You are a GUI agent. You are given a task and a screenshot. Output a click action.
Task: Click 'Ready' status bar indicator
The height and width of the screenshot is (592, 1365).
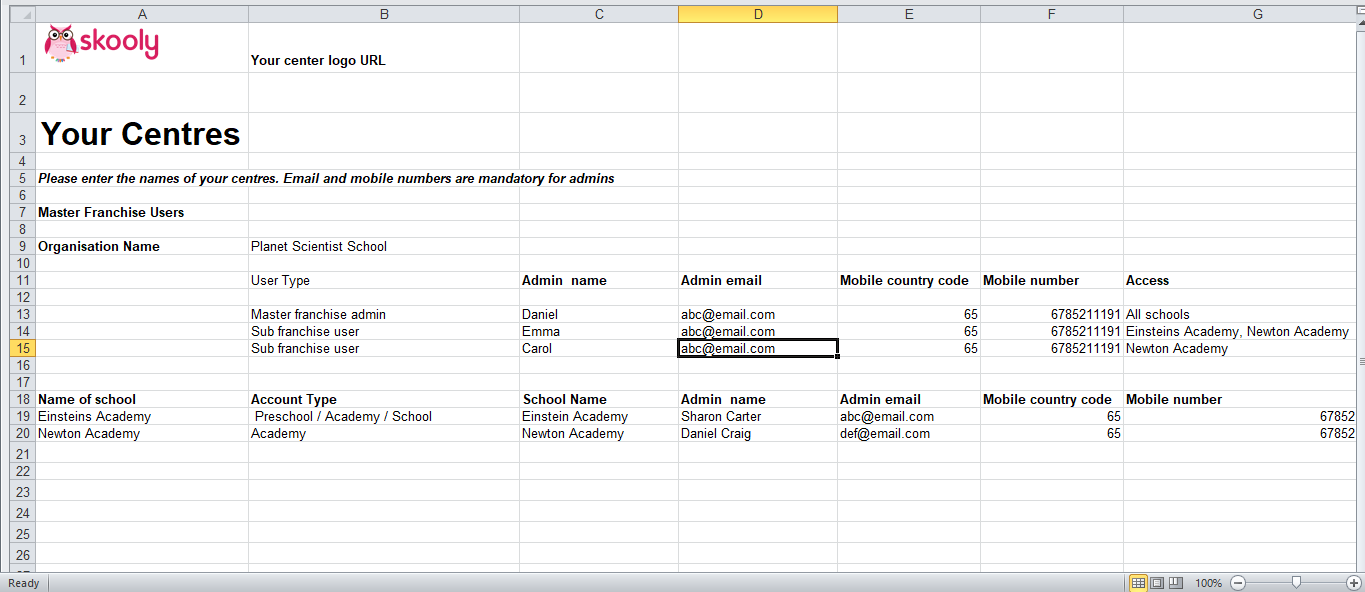23,583
